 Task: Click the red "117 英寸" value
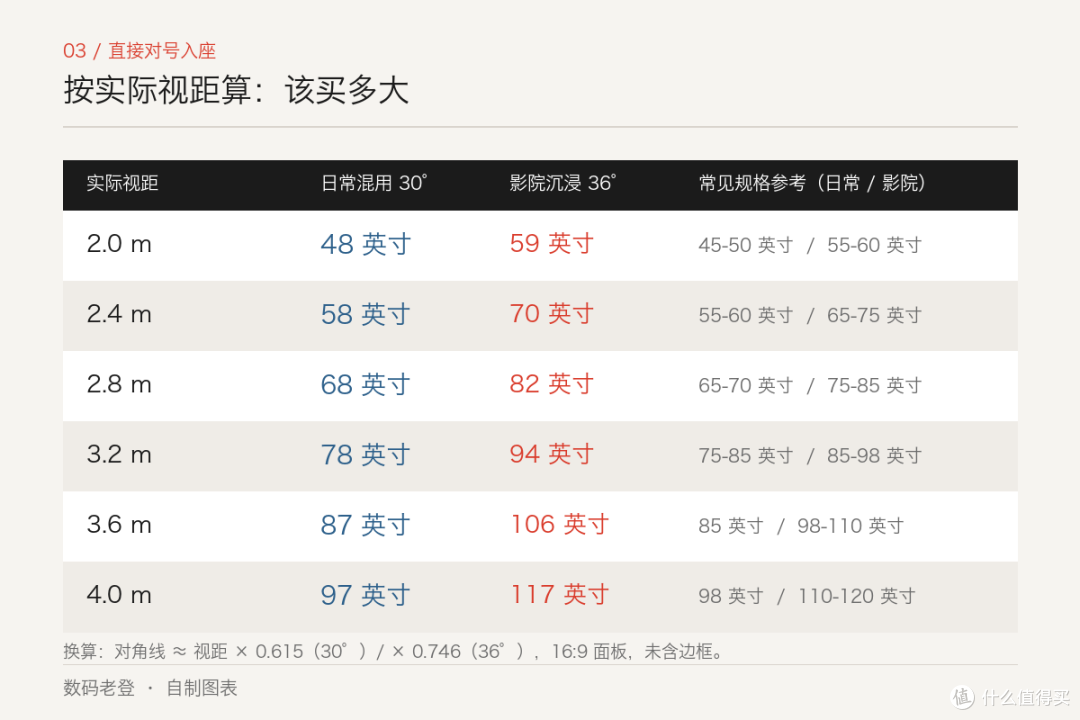560,595
